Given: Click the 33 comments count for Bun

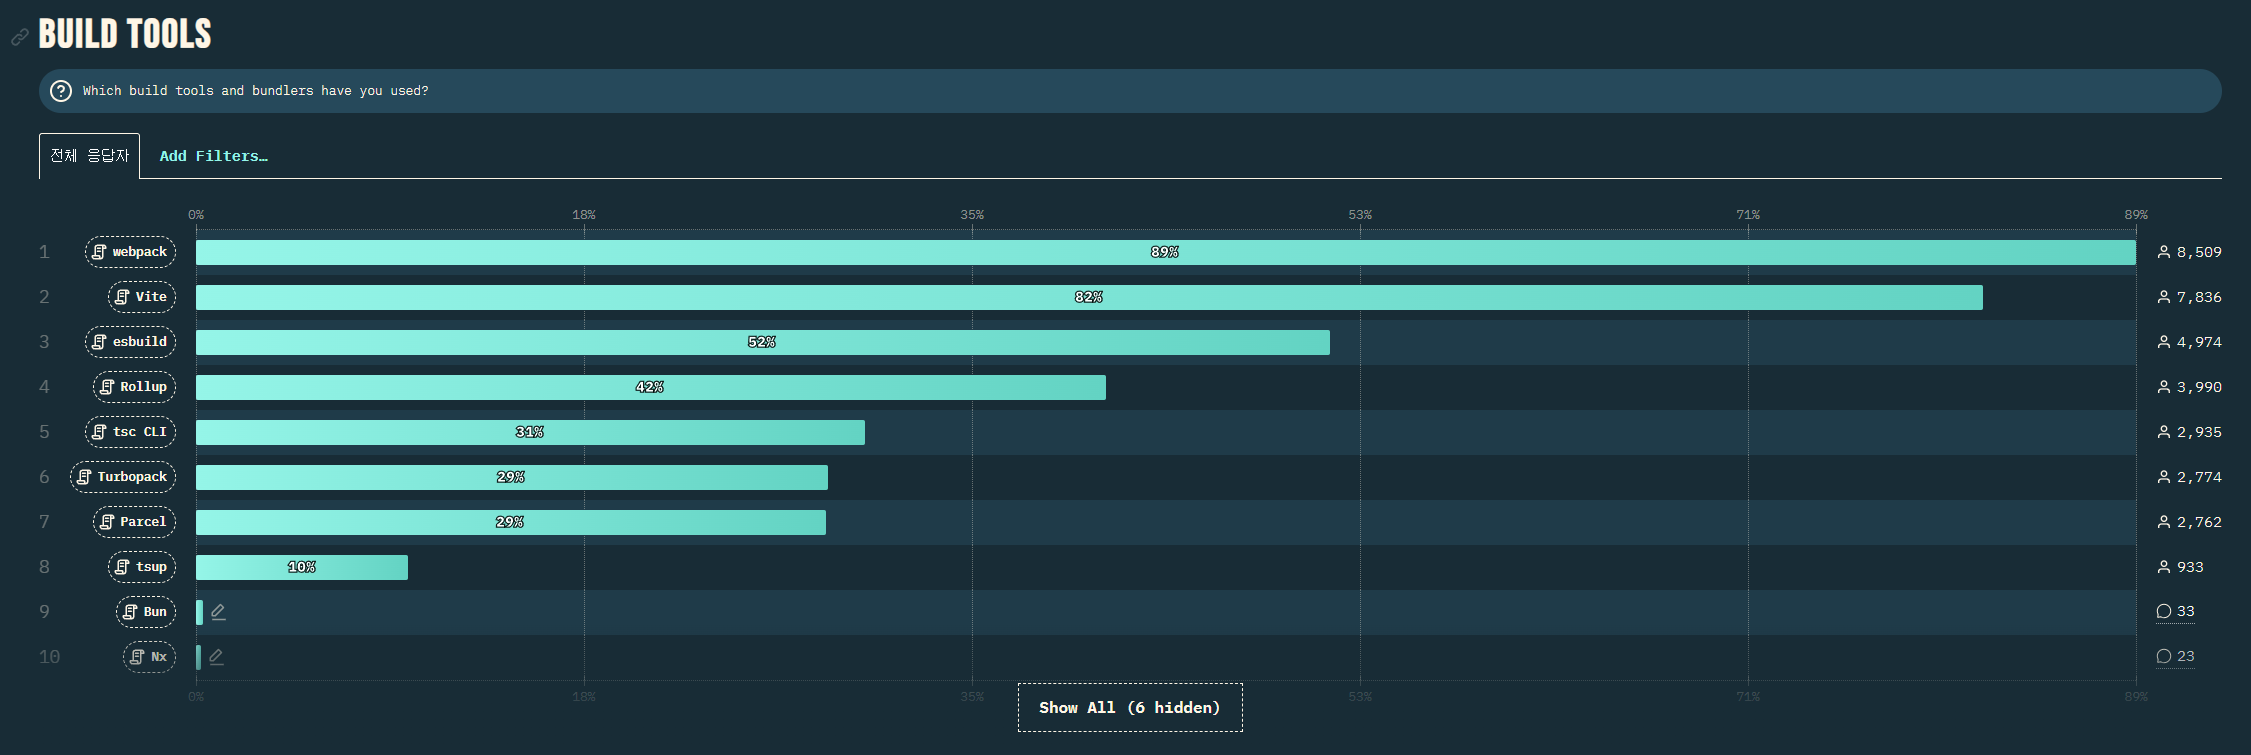Looking at the screenshot, I should pyautogui.click(x=2175, y=611).
